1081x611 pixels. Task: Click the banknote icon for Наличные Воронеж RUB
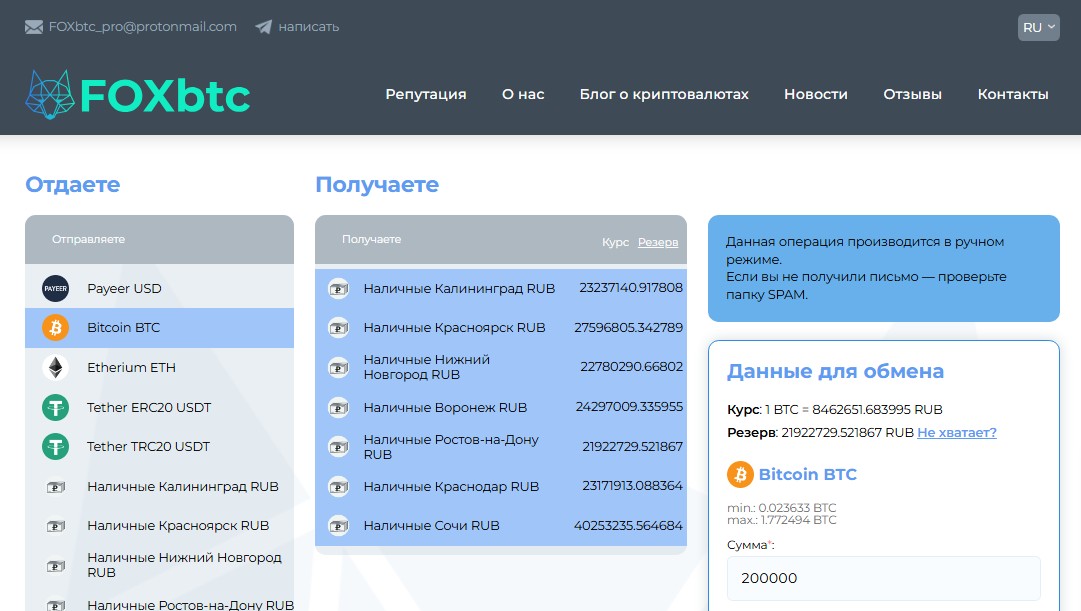pos(338,407)
